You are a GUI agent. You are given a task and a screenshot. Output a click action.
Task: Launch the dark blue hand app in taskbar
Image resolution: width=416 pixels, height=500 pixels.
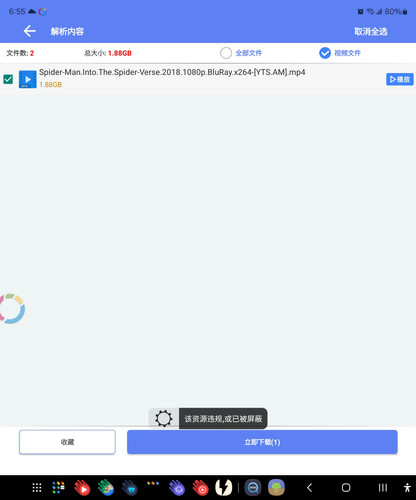coord(130,488)
